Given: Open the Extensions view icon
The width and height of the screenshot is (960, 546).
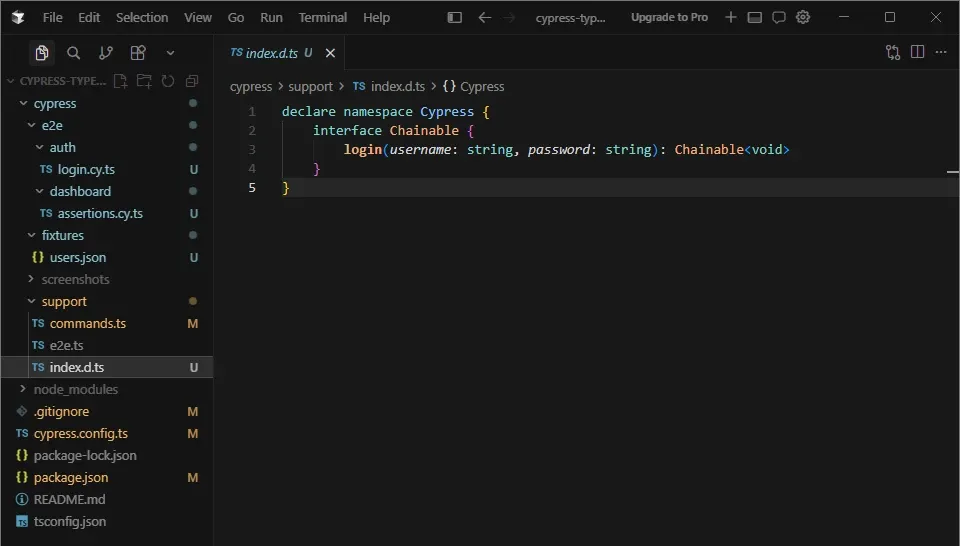Looking at the screenshot, I should (x=138, y=53).
